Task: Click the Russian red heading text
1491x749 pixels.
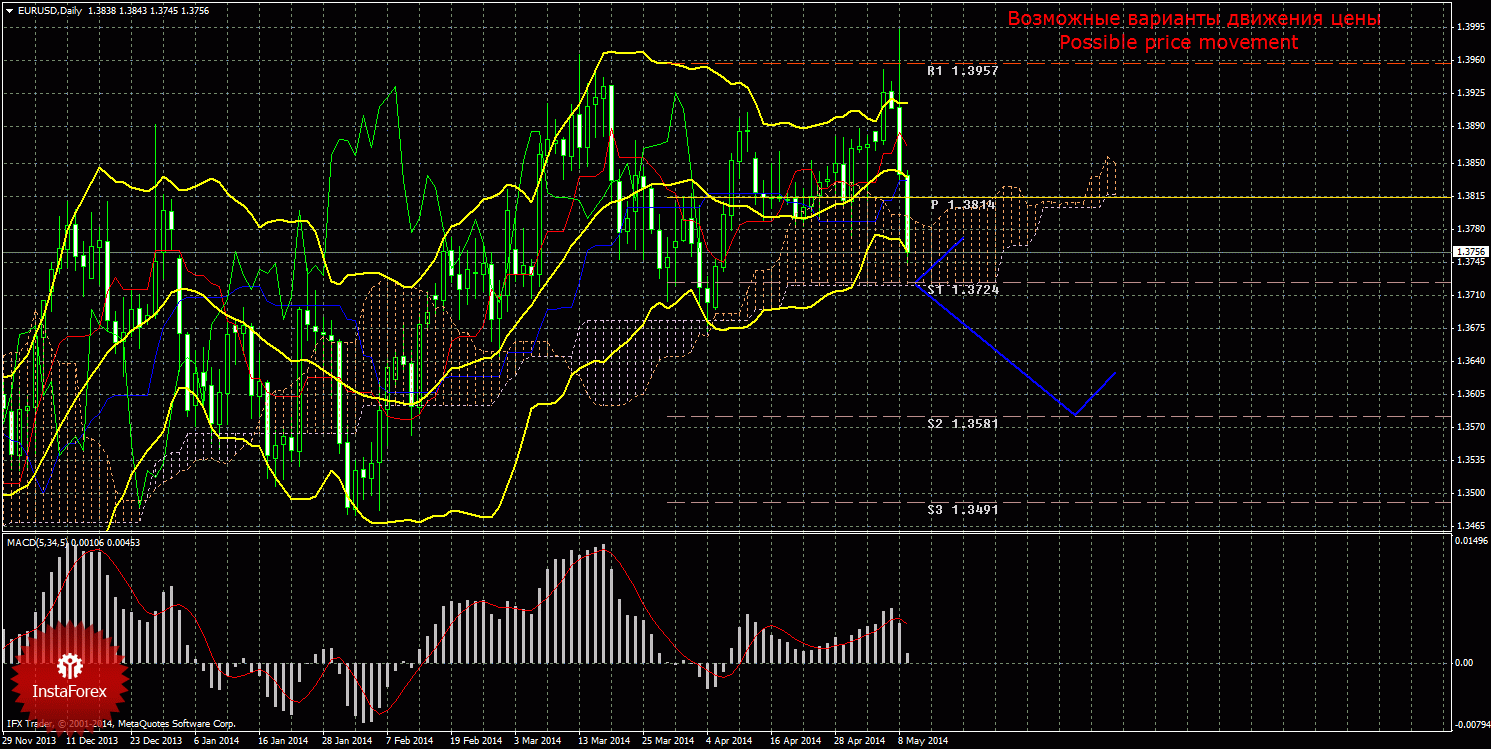Action: (x=1193, y=19)
